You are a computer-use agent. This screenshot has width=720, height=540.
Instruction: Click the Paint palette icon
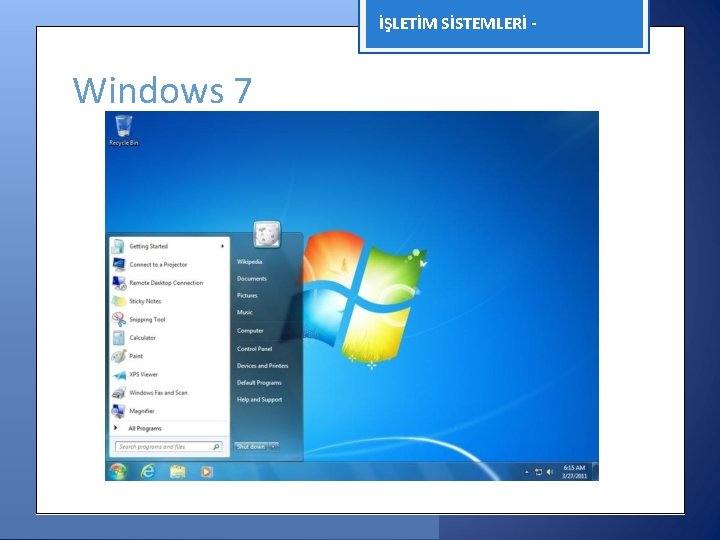coord(118,356)
